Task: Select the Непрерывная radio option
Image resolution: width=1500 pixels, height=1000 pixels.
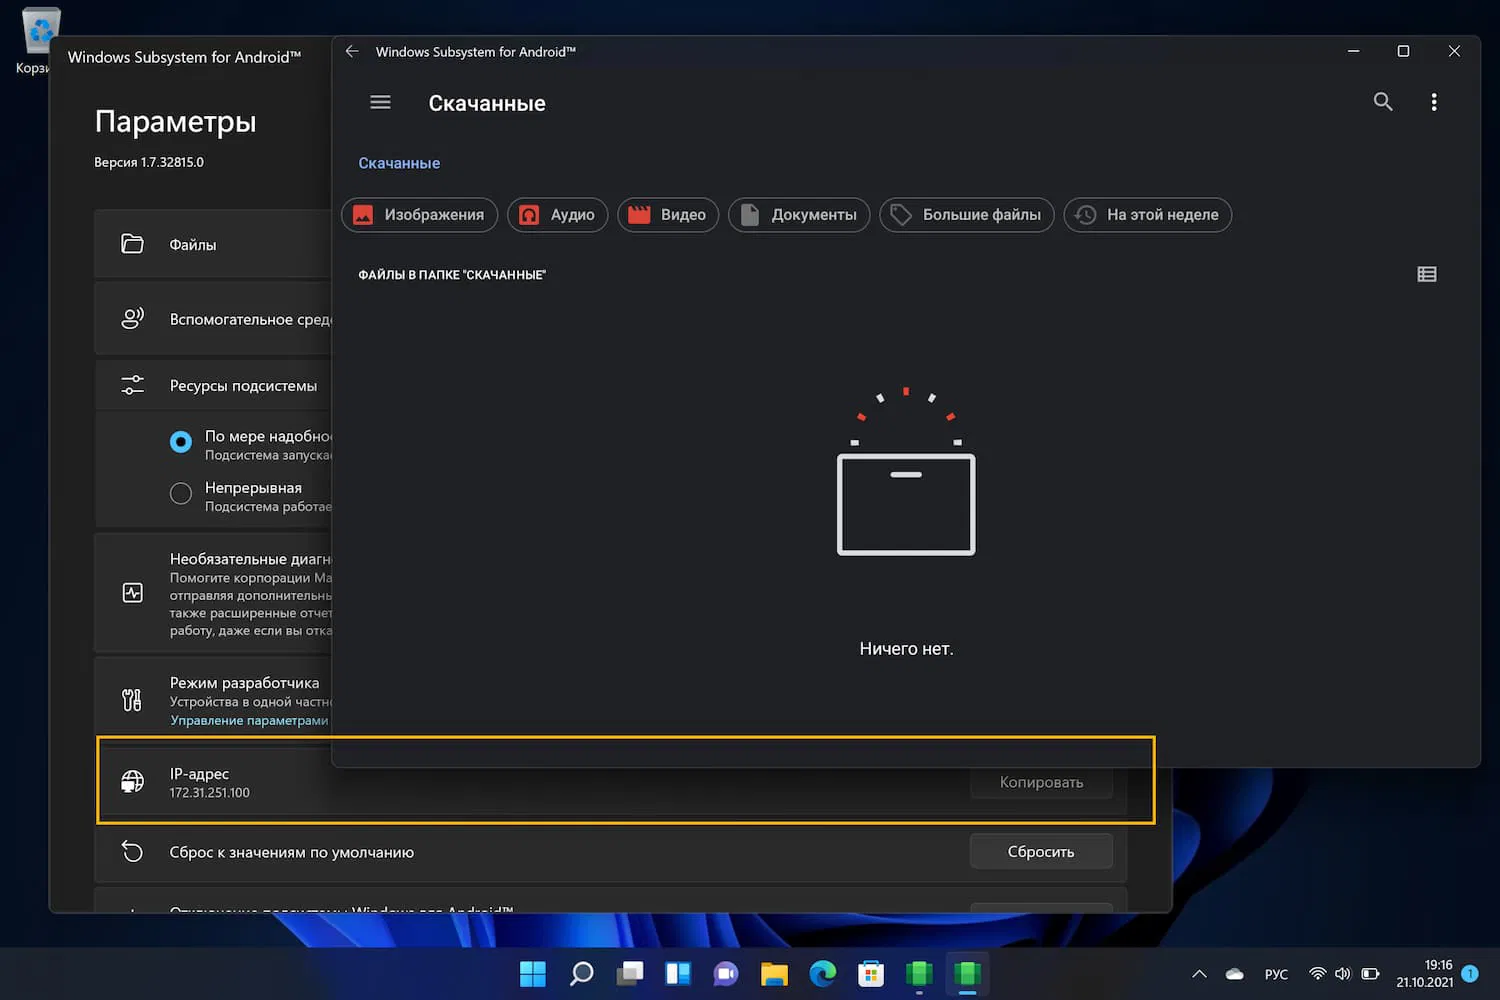Action: click(181, 494)
